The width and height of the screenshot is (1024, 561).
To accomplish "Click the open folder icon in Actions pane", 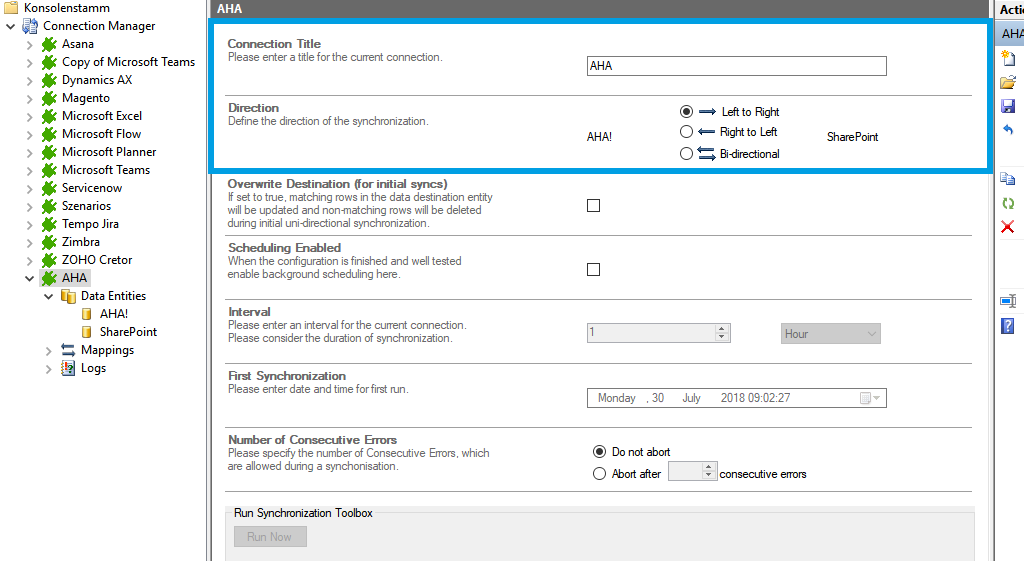I will [1008, 82].
